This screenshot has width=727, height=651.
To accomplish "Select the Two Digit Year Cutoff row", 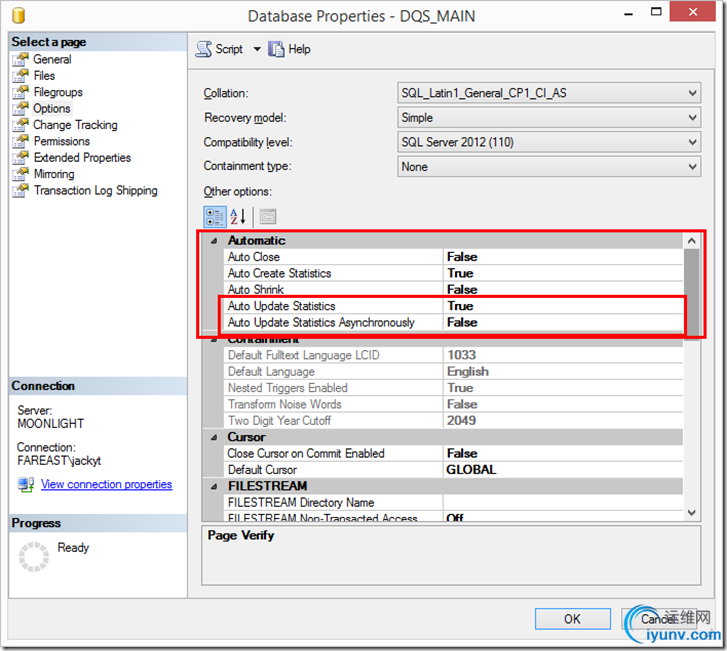I will coord(453,421).
